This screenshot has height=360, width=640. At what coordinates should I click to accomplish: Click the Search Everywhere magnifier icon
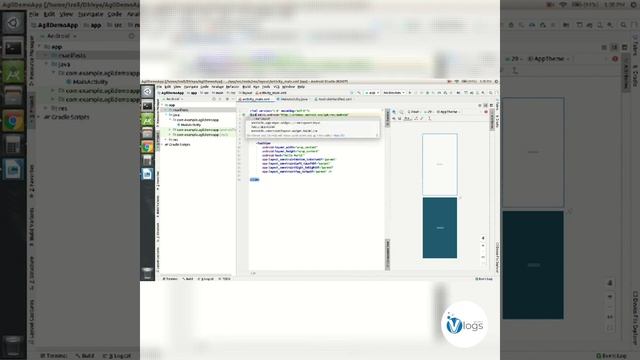[x=491, y=93]
